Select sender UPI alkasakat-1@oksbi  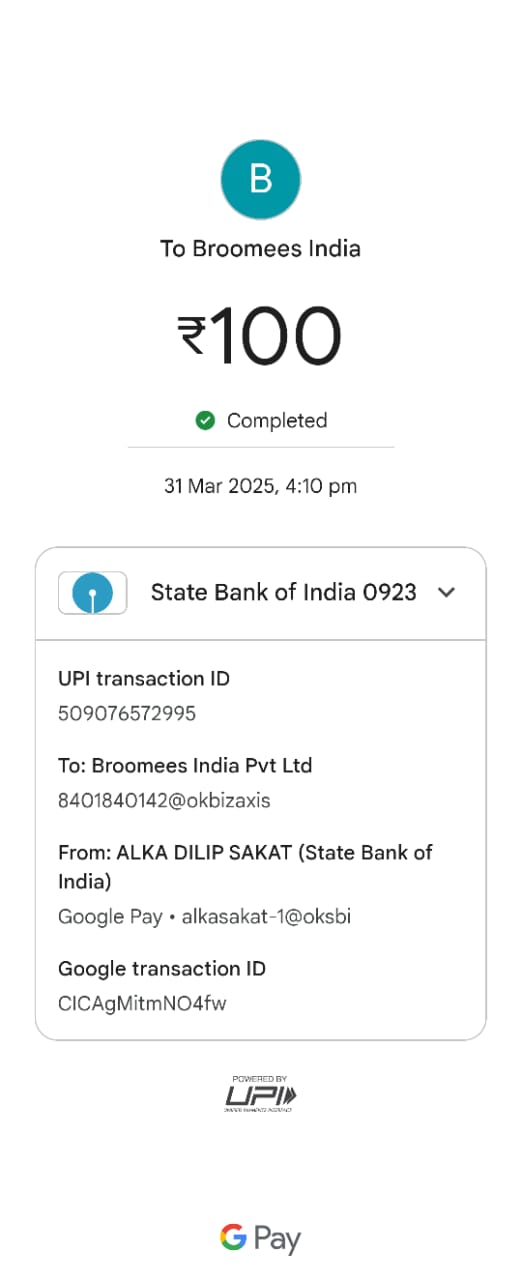[266, 917]
